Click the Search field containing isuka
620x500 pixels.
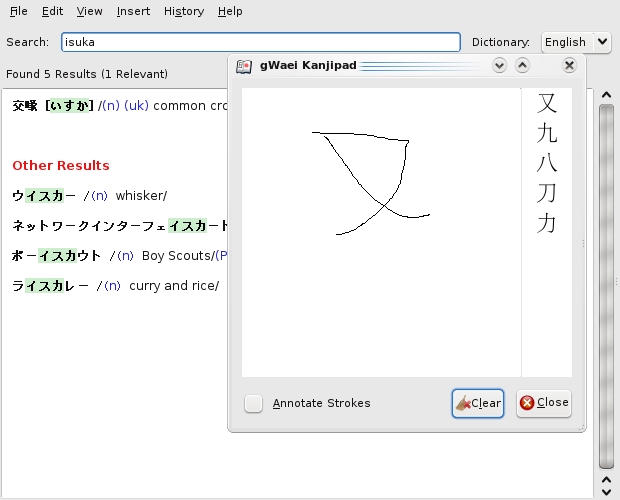260,42
